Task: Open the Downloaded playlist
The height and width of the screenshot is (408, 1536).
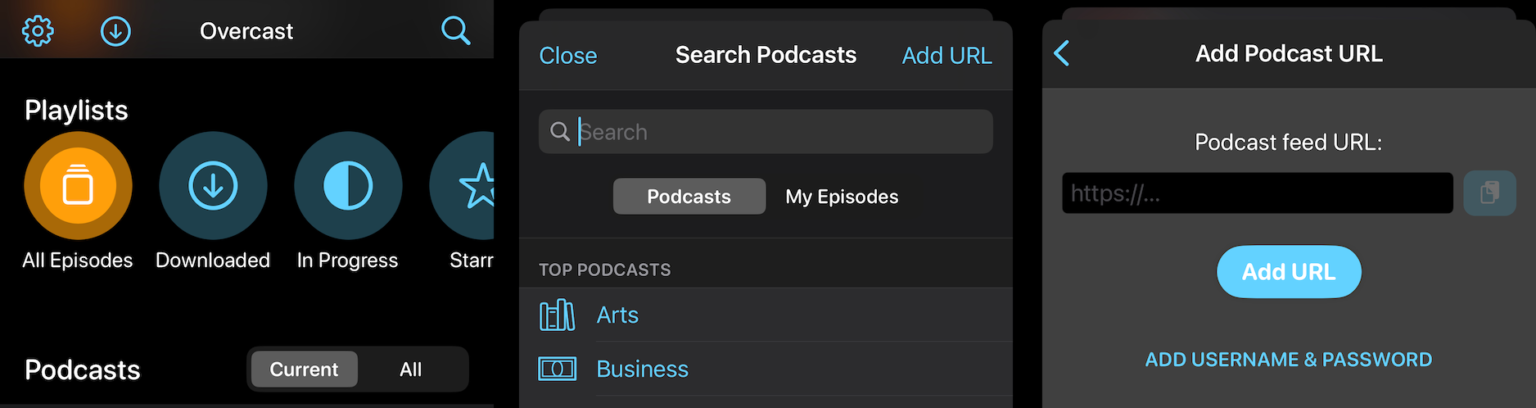Action: [213, 186]
